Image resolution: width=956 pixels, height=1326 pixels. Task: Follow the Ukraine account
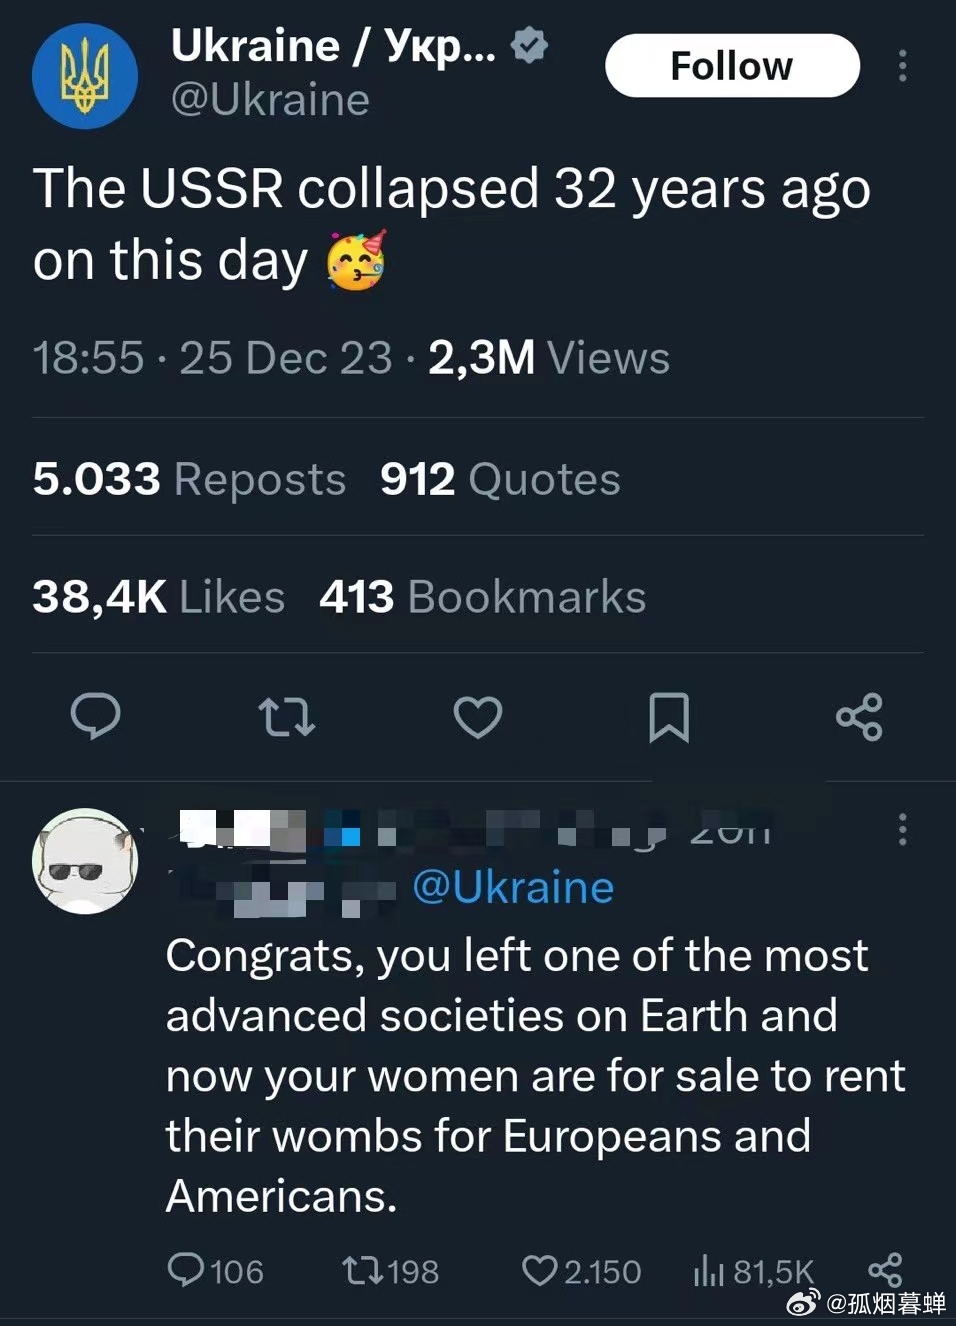coord(732,66)
